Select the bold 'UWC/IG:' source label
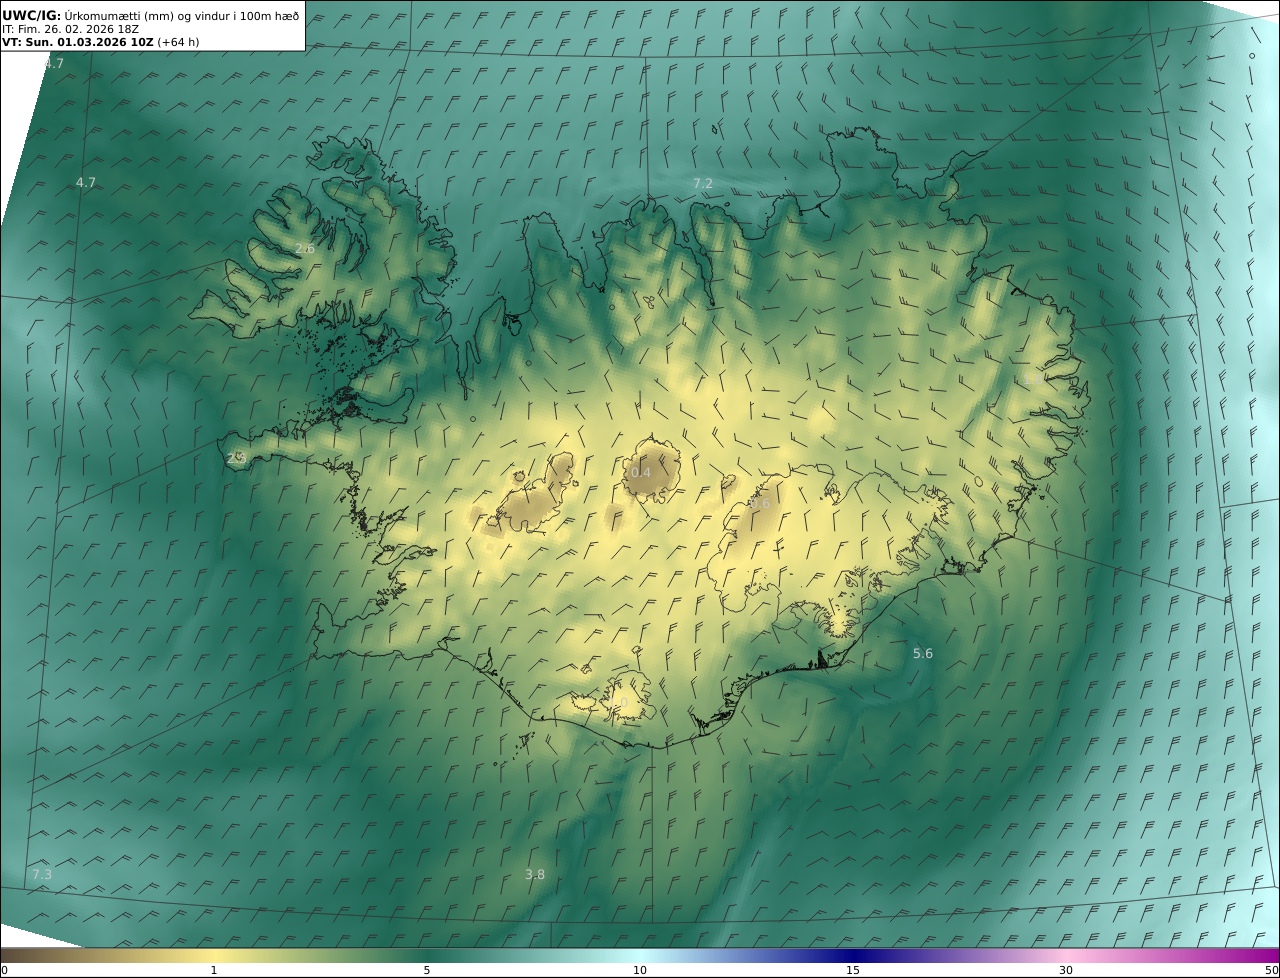Screen dimensions: 1280x978 [32, 15]
